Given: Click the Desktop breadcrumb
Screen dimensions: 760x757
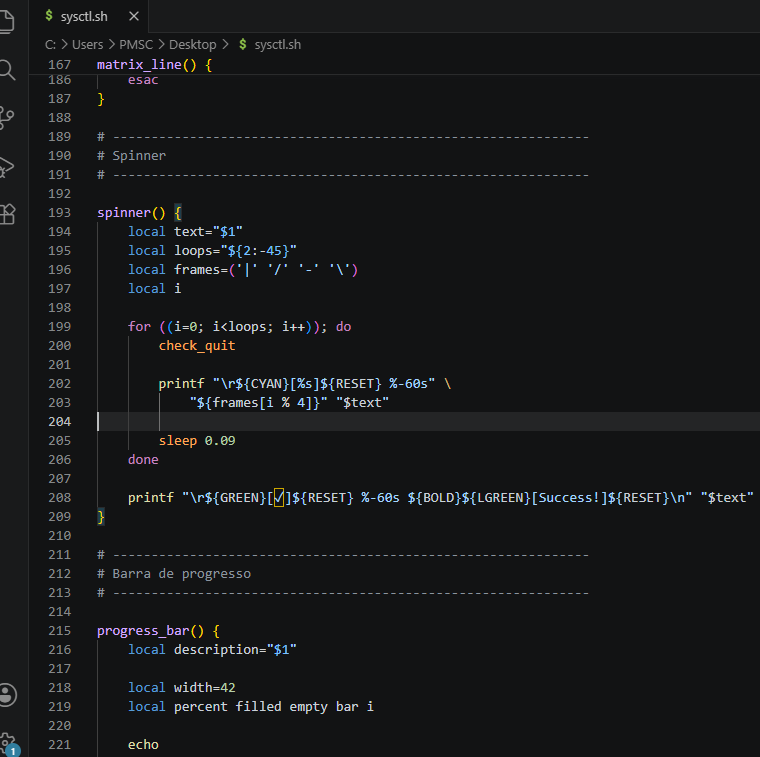Looking at the screenshot, I should (192, 45).
